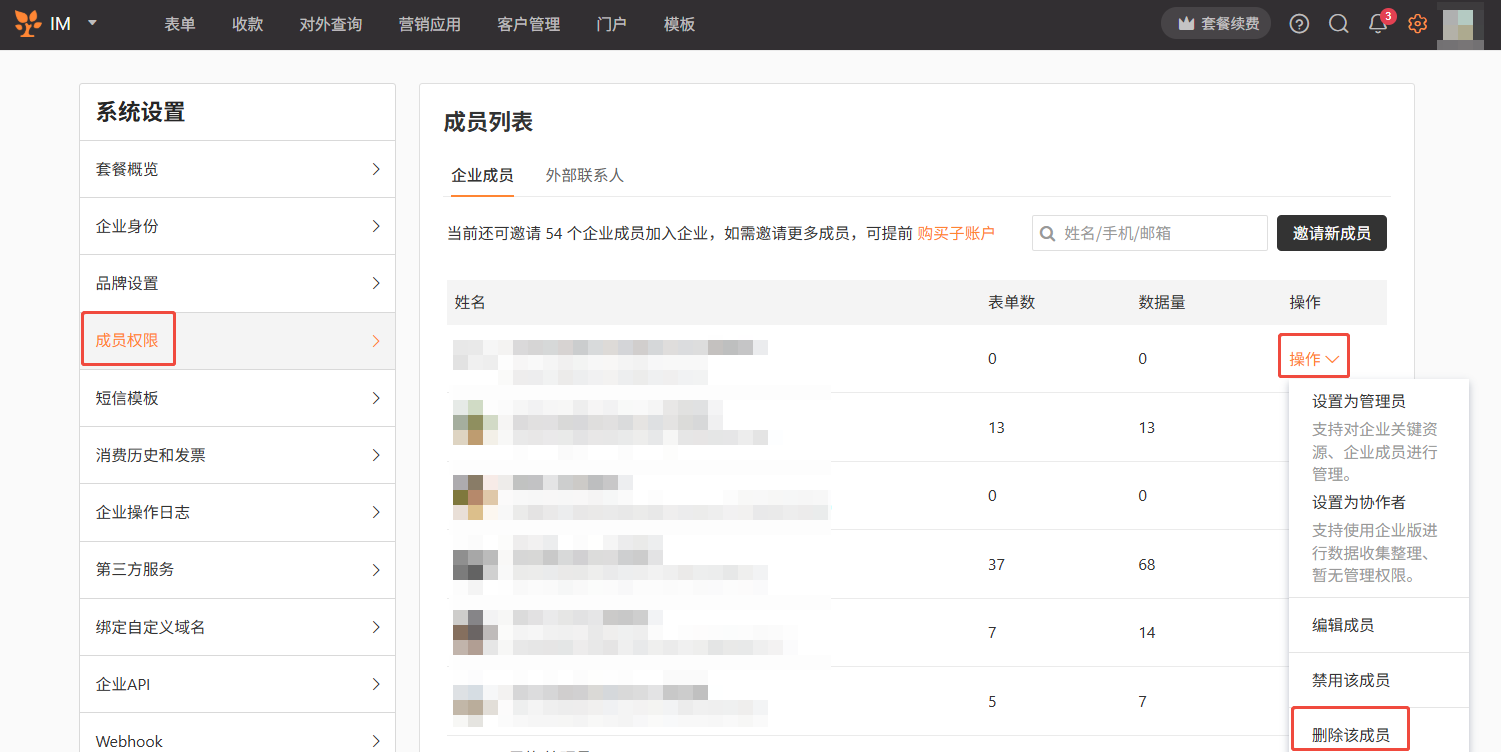
Task: Open the 表单 menu
Action: pos(180,24)
